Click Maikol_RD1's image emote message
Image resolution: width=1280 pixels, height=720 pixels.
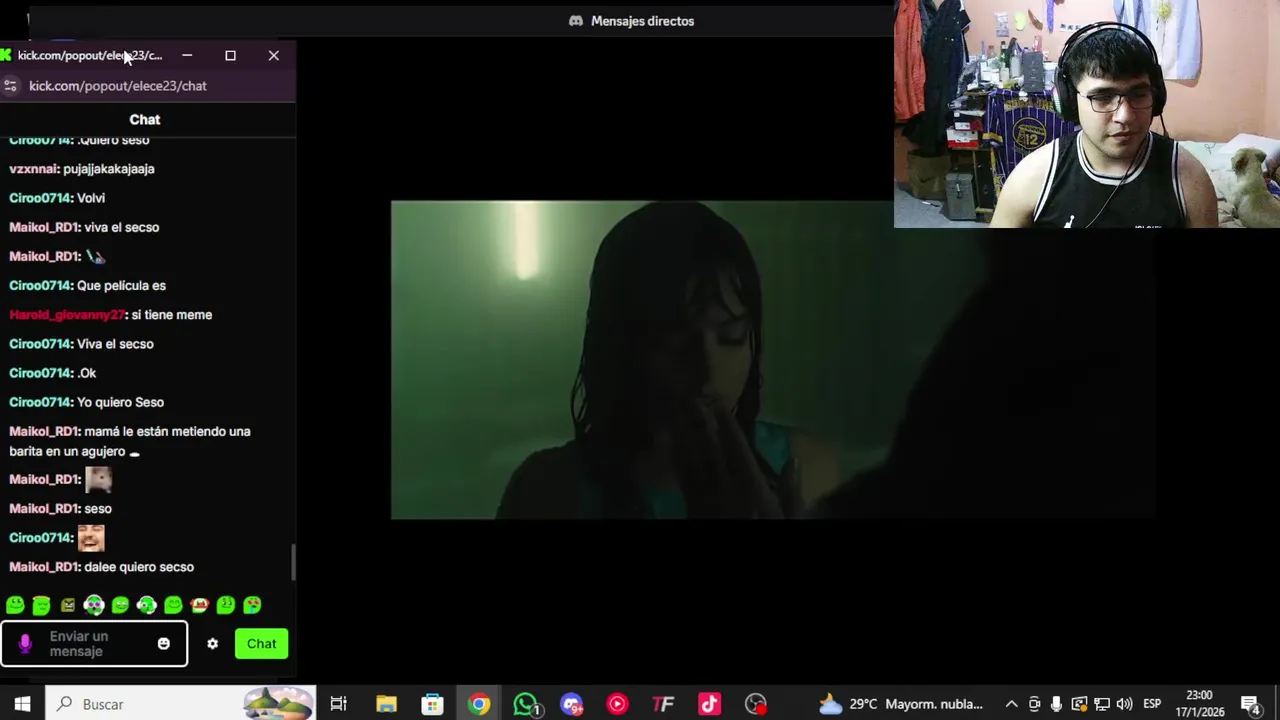(x=98, y=479)
